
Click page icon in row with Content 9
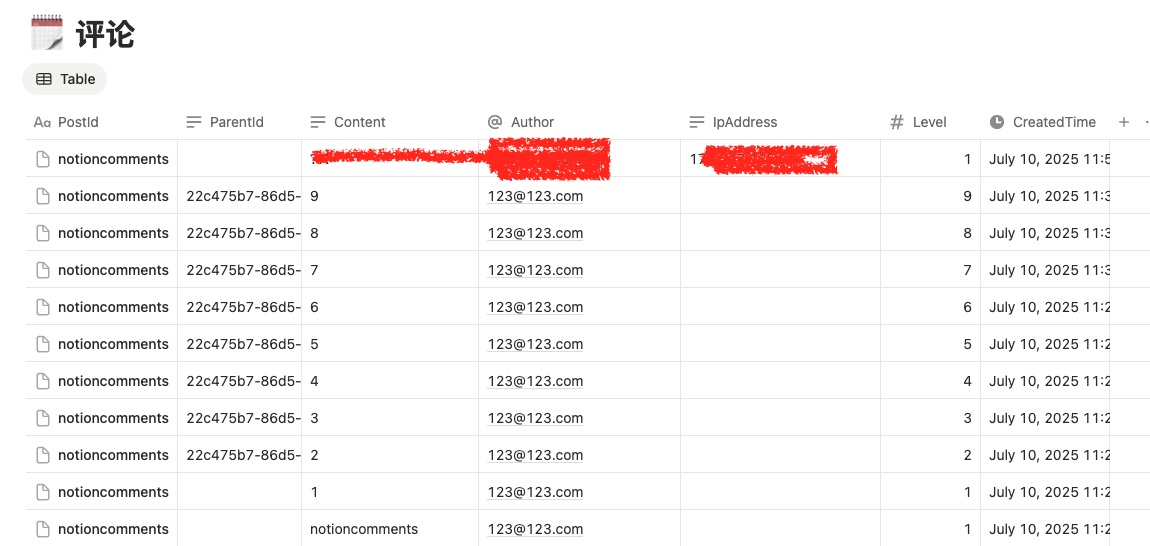(42, 196)
